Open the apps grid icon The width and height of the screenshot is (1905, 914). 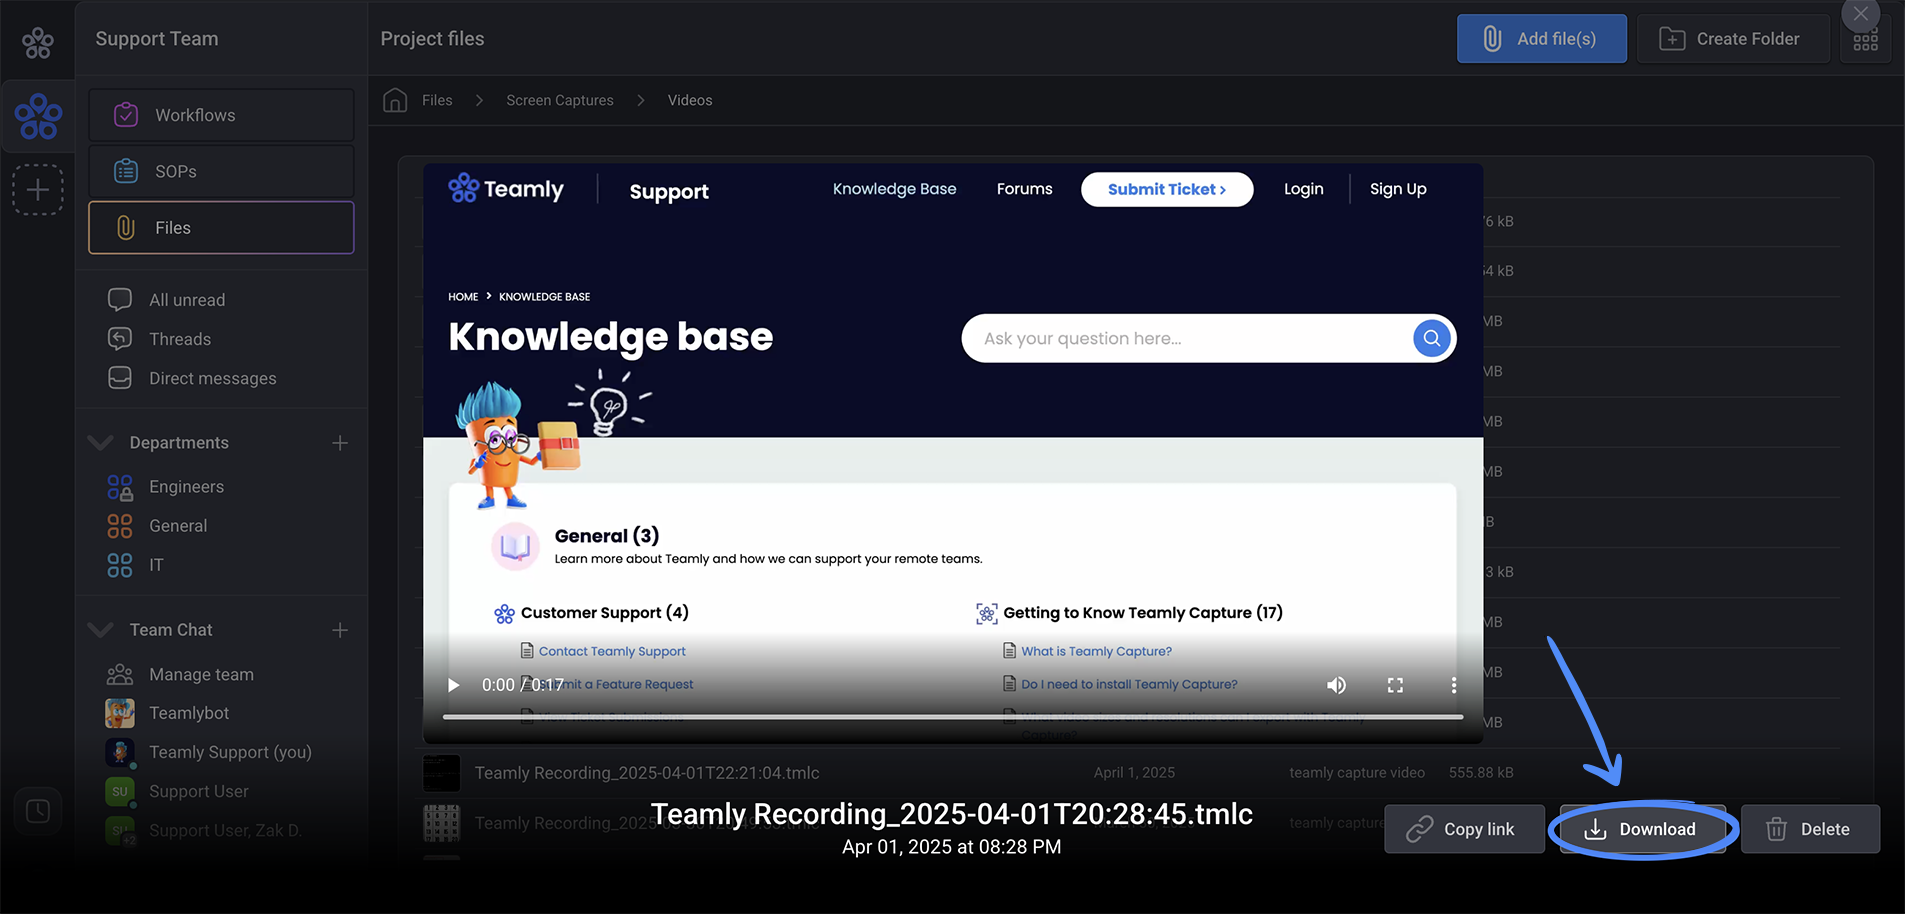(1865, 42)
